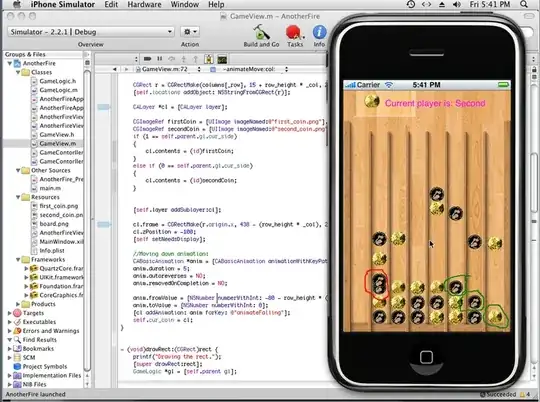Image resolution: width=540 pixels, height=402 pixels.
Task: Click the debugger step into arrow
Action: pyautogui.click(x=184, y=59)
